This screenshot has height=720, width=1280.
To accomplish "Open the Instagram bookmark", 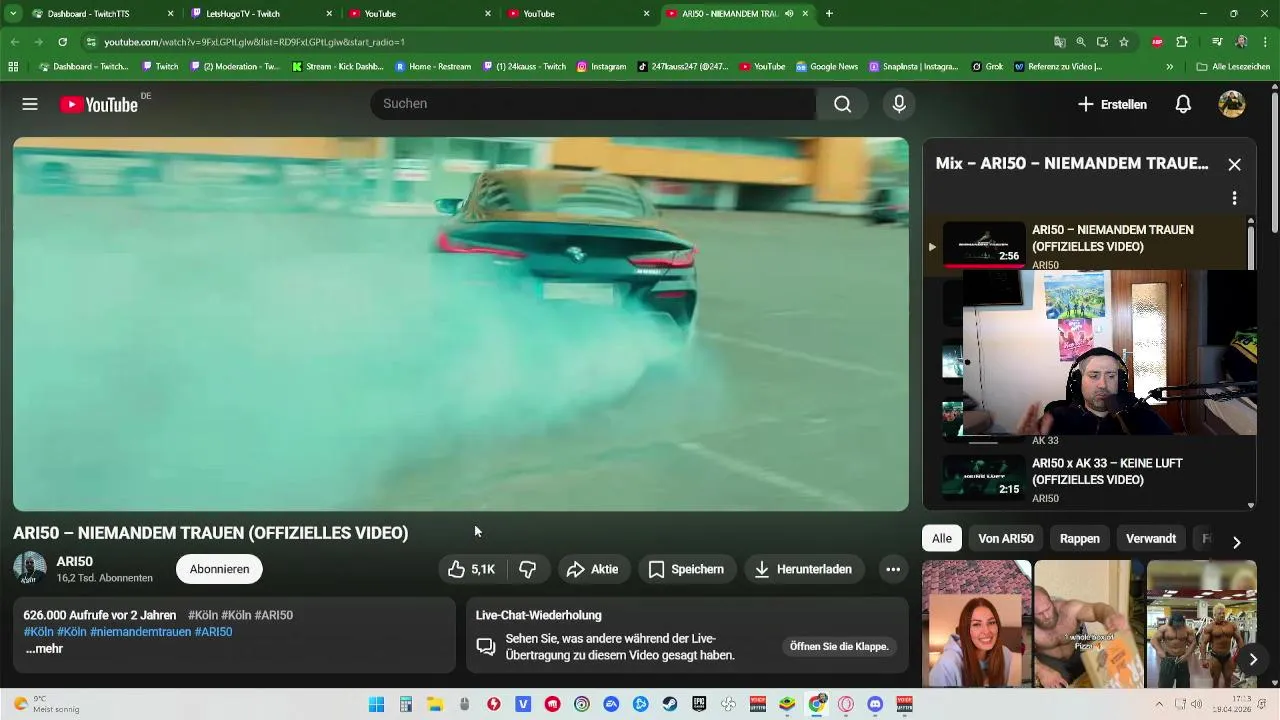I will coord(601,67).
